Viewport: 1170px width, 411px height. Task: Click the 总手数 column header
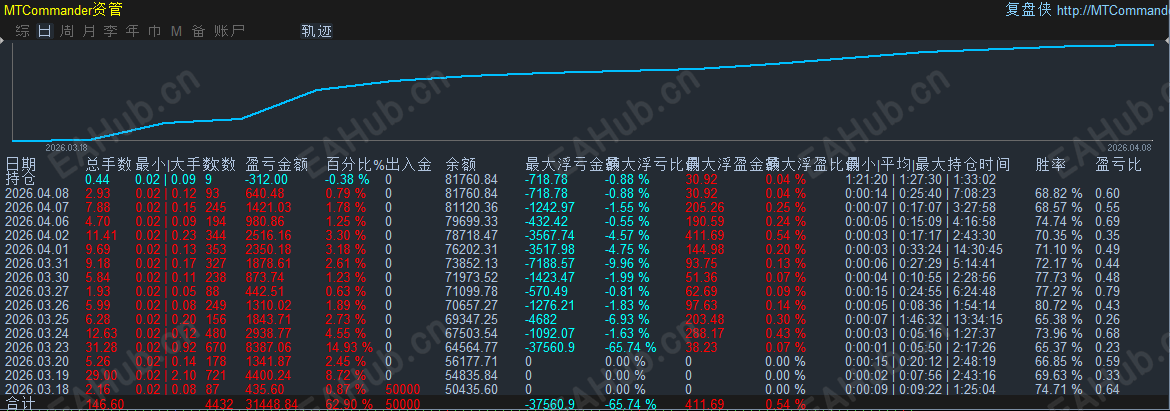[108, 164]
